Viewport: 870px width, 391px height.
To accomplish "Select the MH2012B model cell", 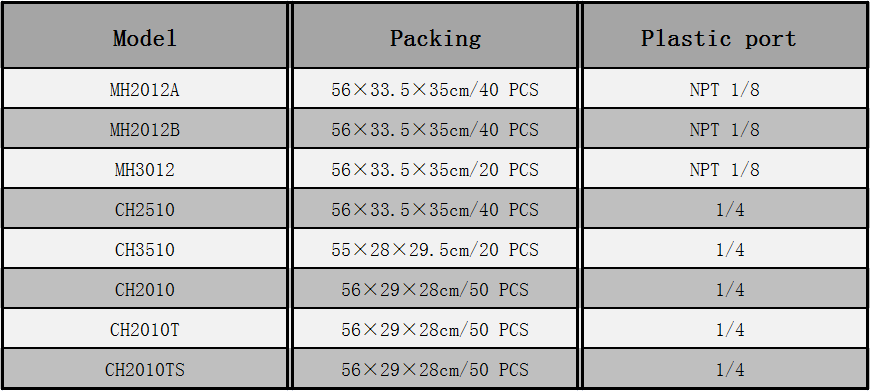I will [145, 129].
